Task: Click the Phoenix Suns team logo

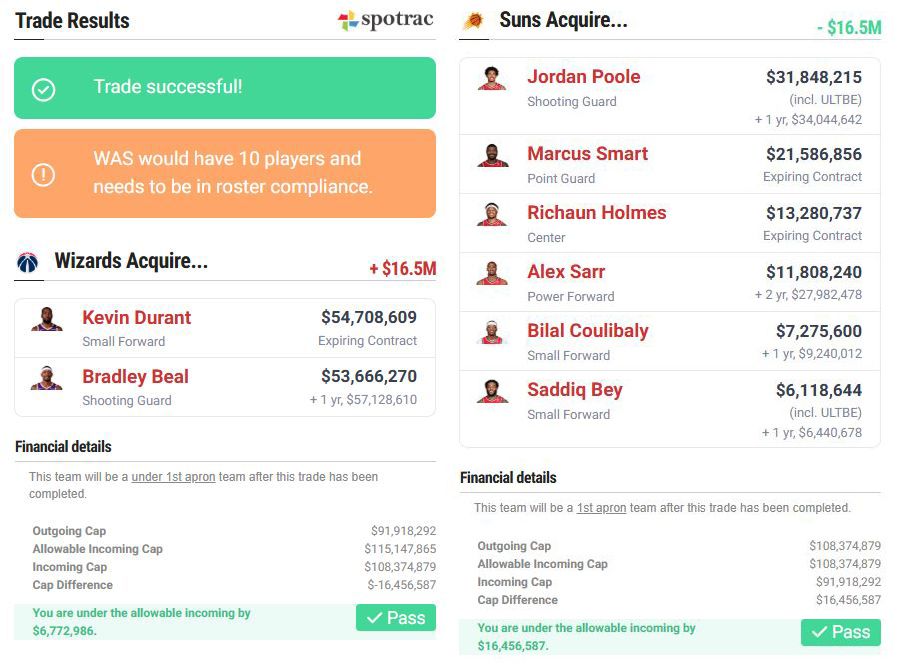Action: pos(474,20)
